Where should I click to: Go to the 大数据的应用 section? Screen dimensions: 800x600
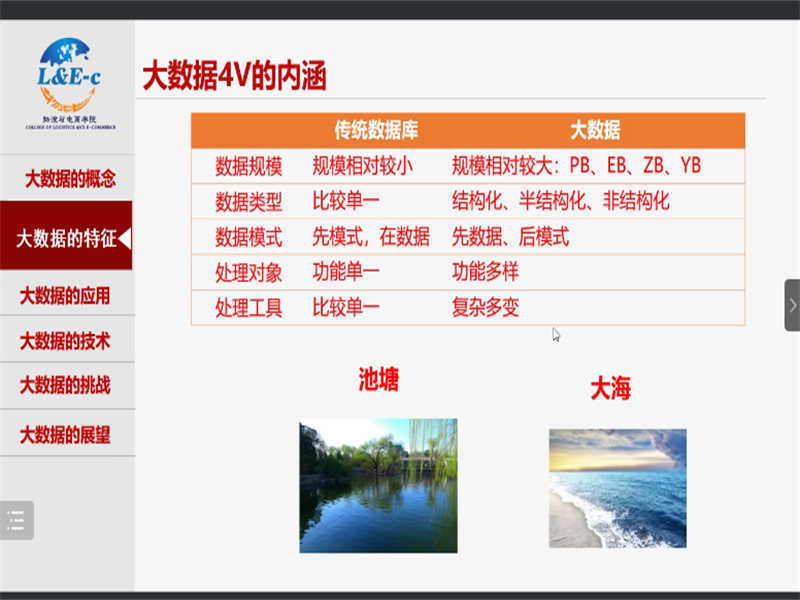click(x=65, y=295)
